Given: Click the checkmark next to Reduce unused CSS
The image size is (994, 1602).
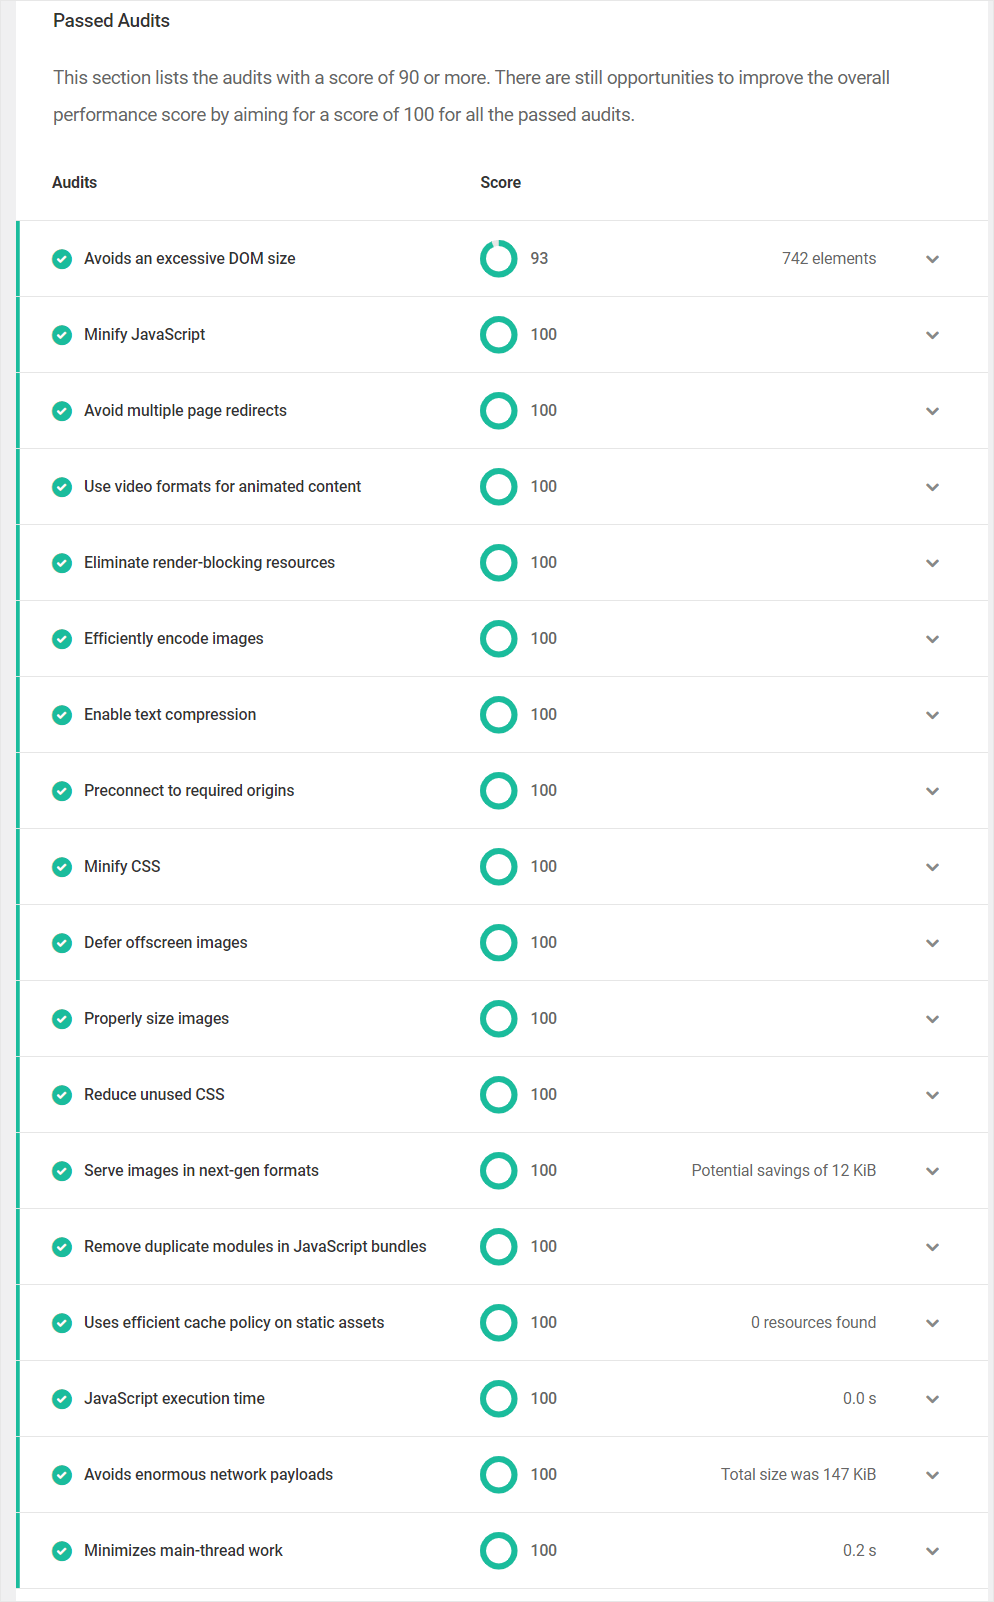Looking at the screenshot, I should (62, 1094).
